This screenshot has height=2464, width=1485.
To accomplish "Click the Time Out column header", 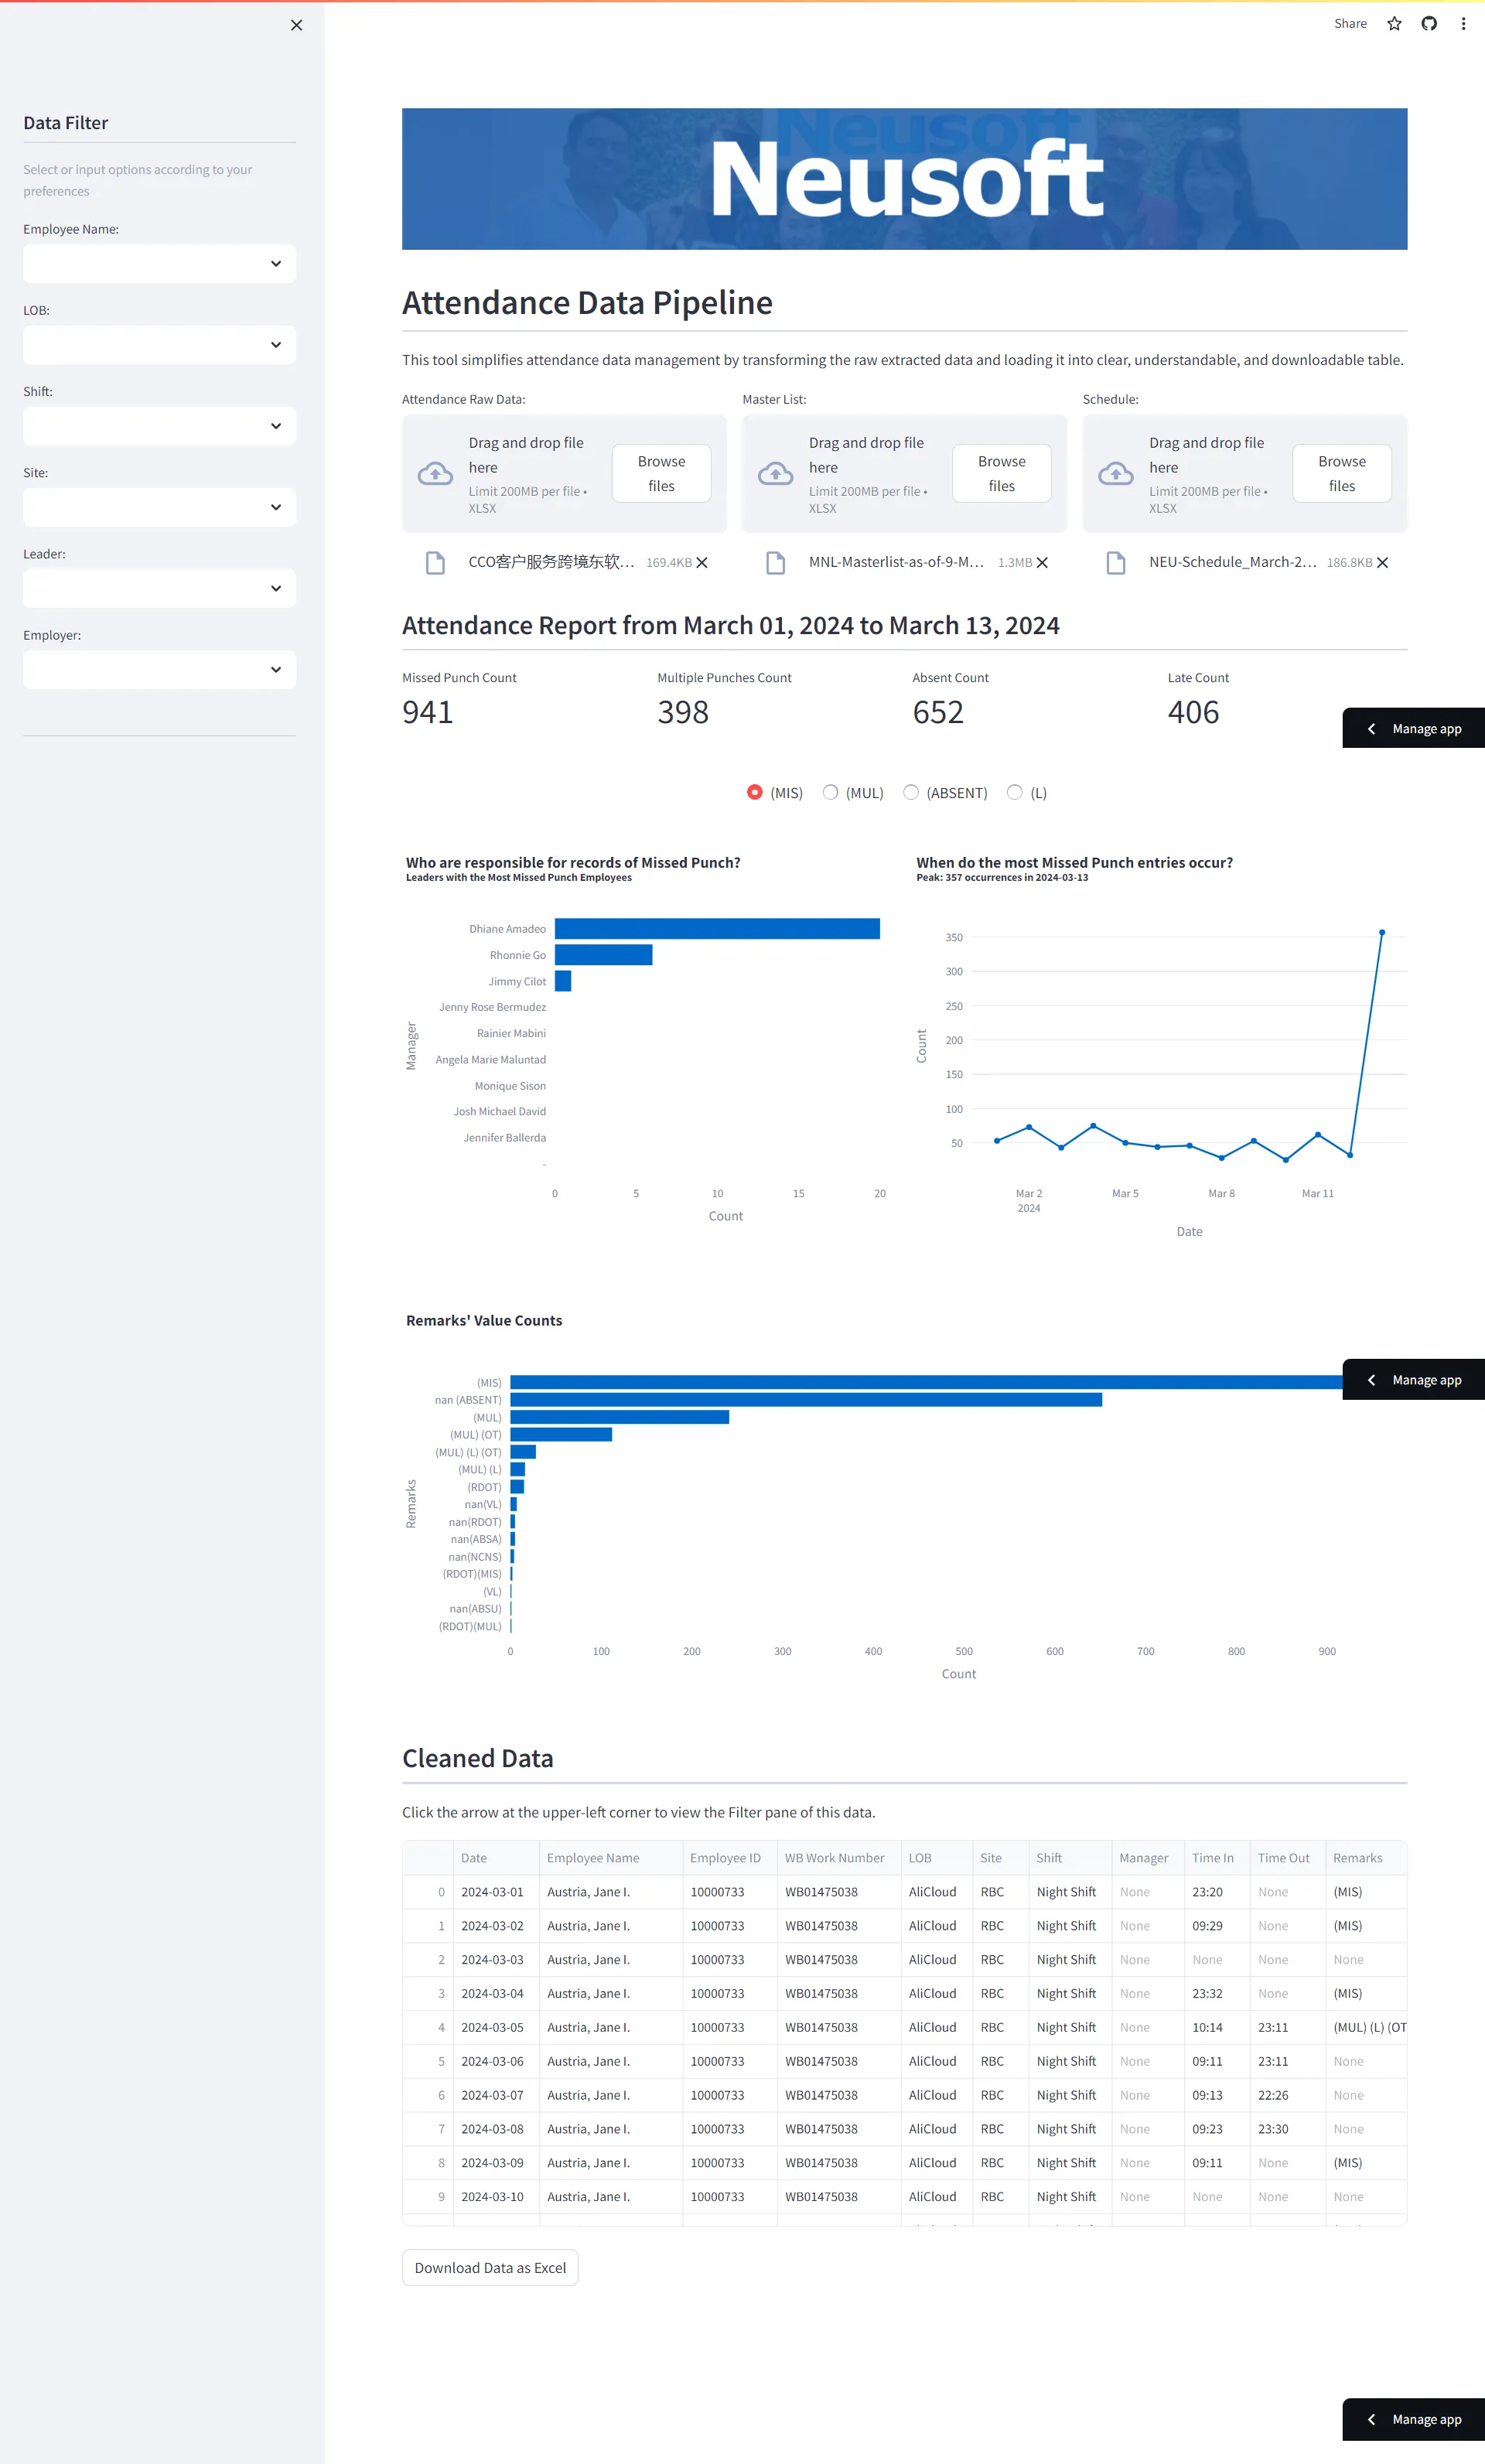I will (x=1287, y=1858).
